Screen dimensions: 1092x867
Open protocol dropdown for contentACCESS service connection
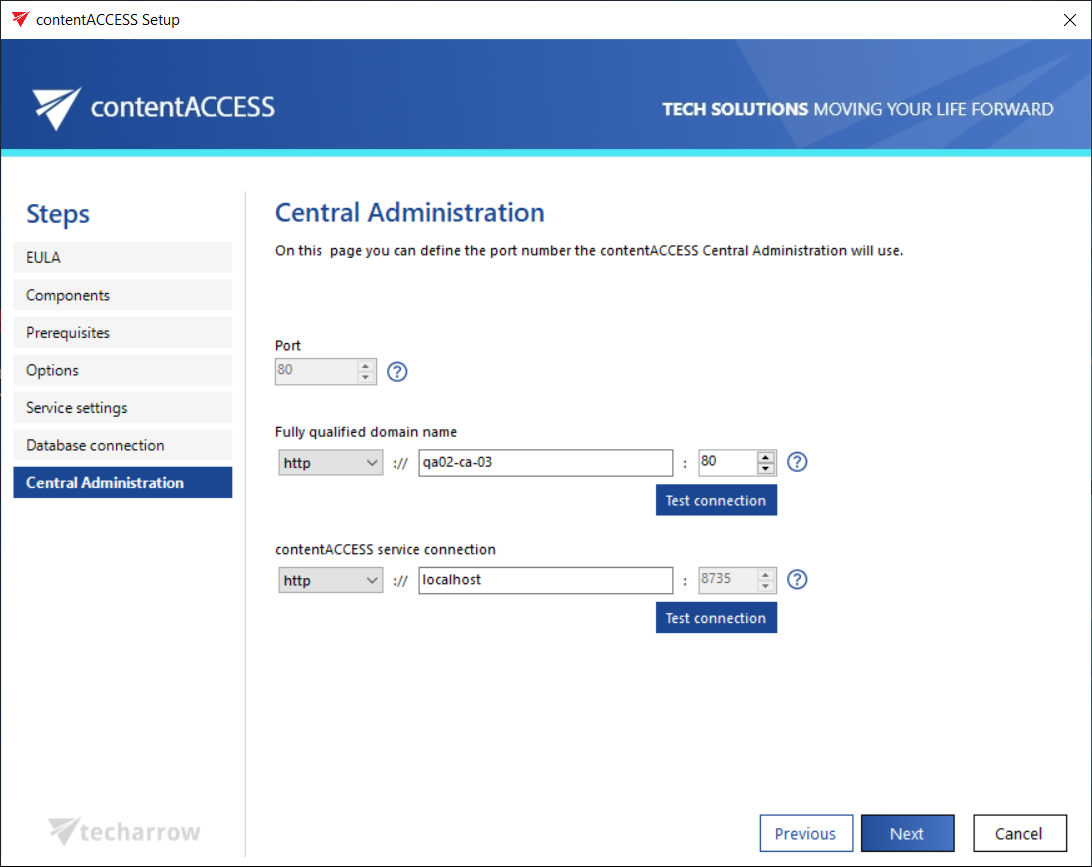tap(330, 580)
